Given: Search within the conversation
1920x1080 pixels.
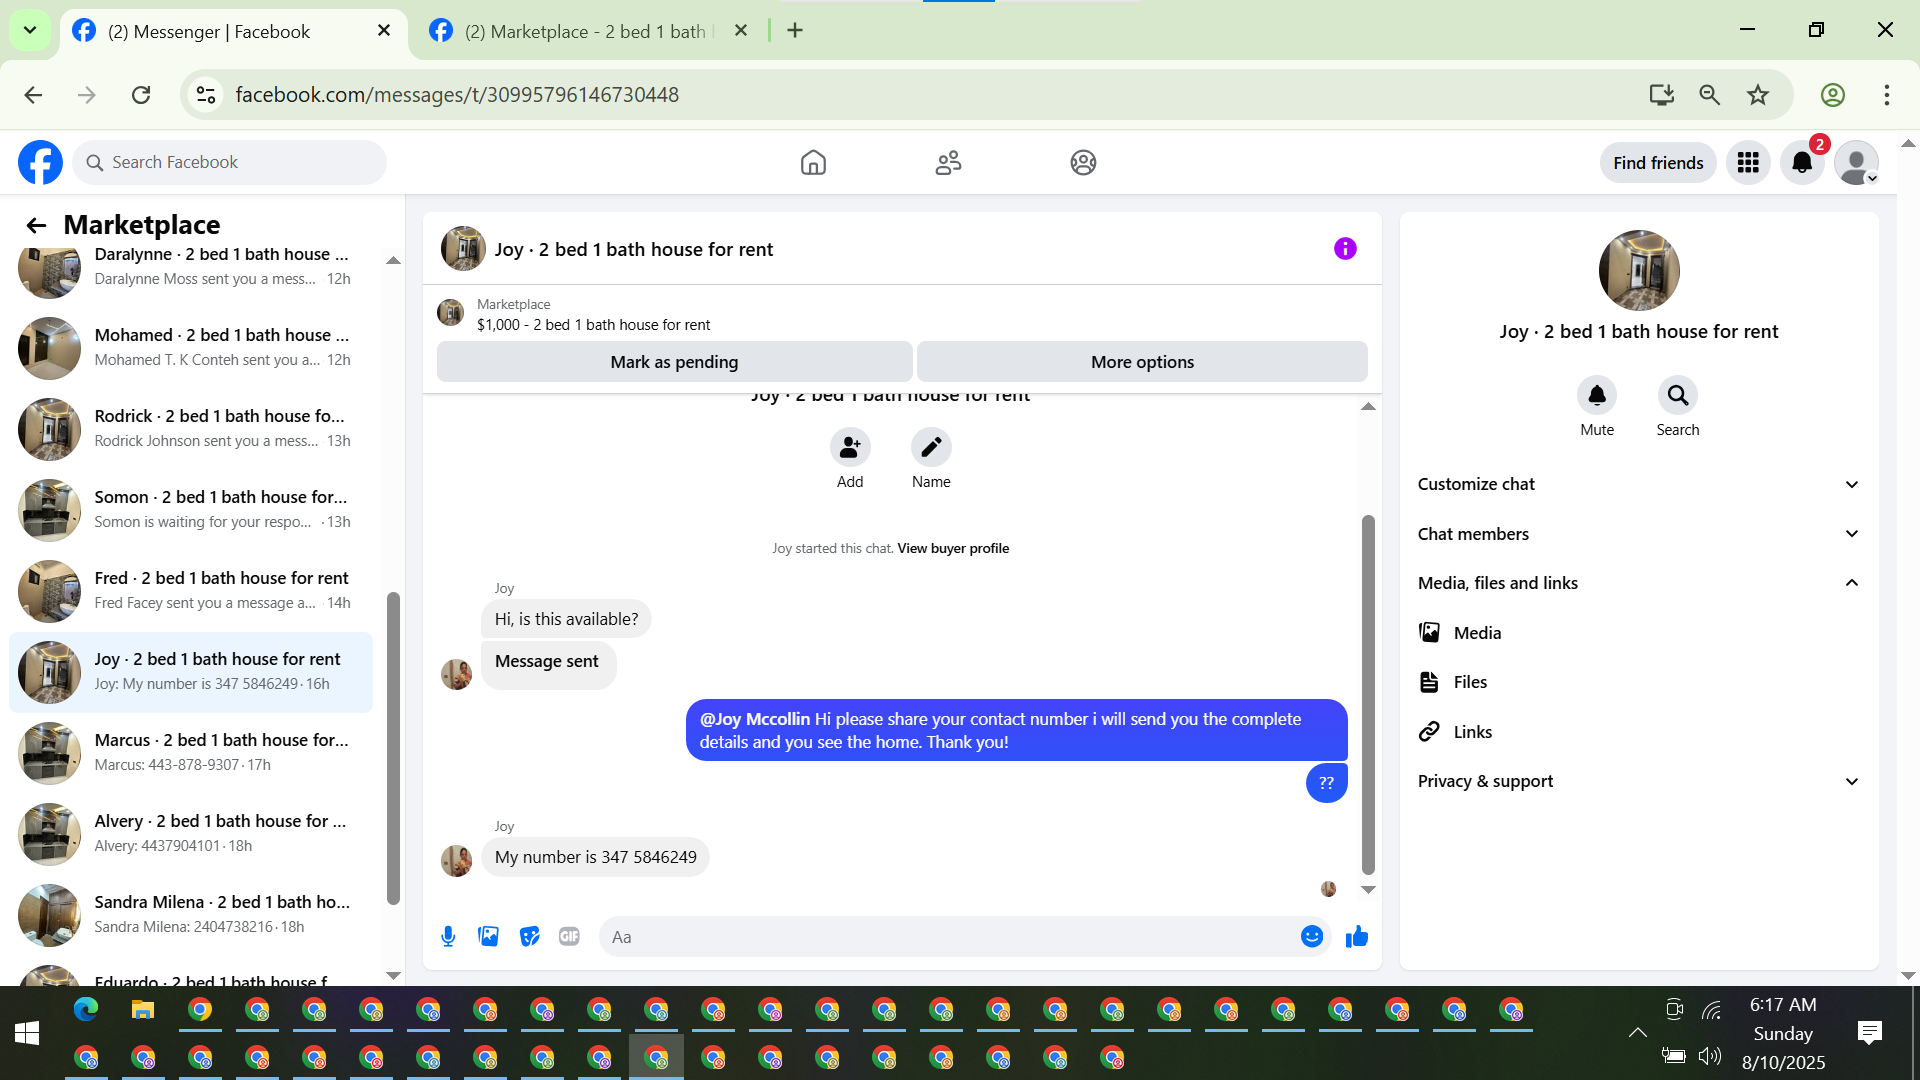Looking at the screenshot, I should point(1677,396).
